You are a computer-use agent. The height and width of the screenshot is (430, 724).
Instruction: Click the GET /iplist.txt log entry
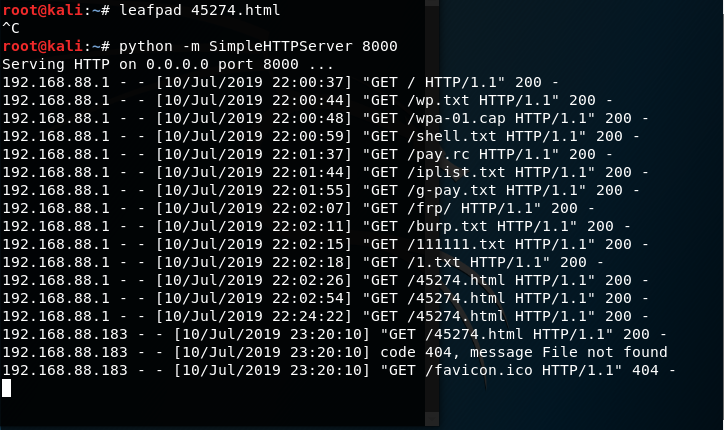click(x=326, y=172)
